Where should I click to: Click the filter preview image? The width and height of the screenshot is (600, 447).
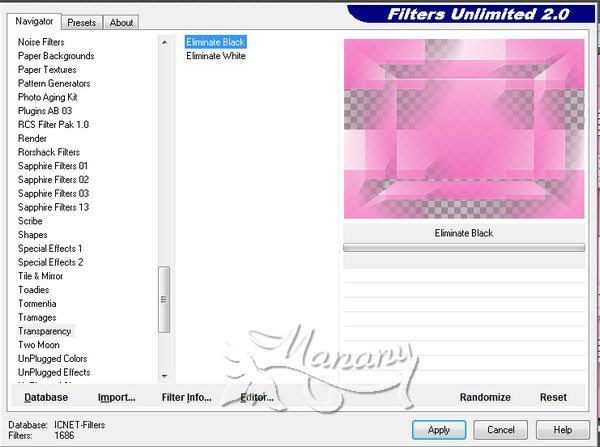tap(464, 129)
